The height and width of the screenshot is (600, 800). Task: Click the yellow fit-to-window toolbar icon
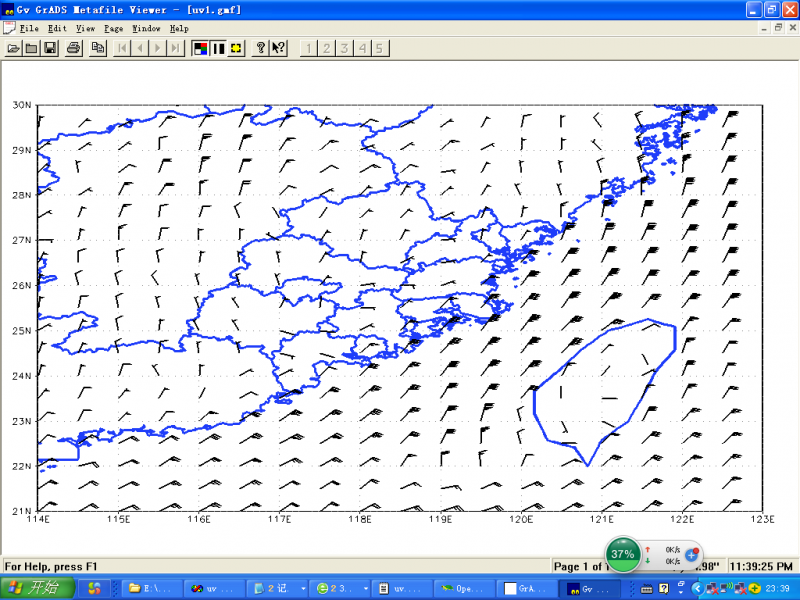point(237,48)
